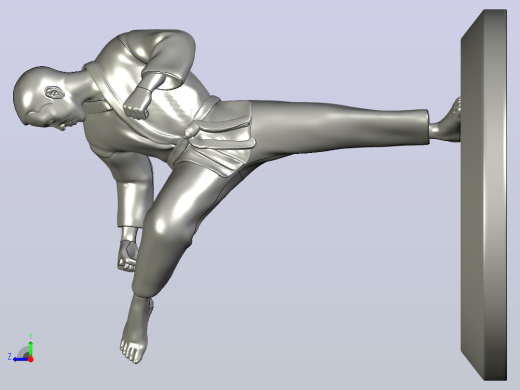
Task: Click the bare foot hanging below the bent leg
Action: (137, 328)
